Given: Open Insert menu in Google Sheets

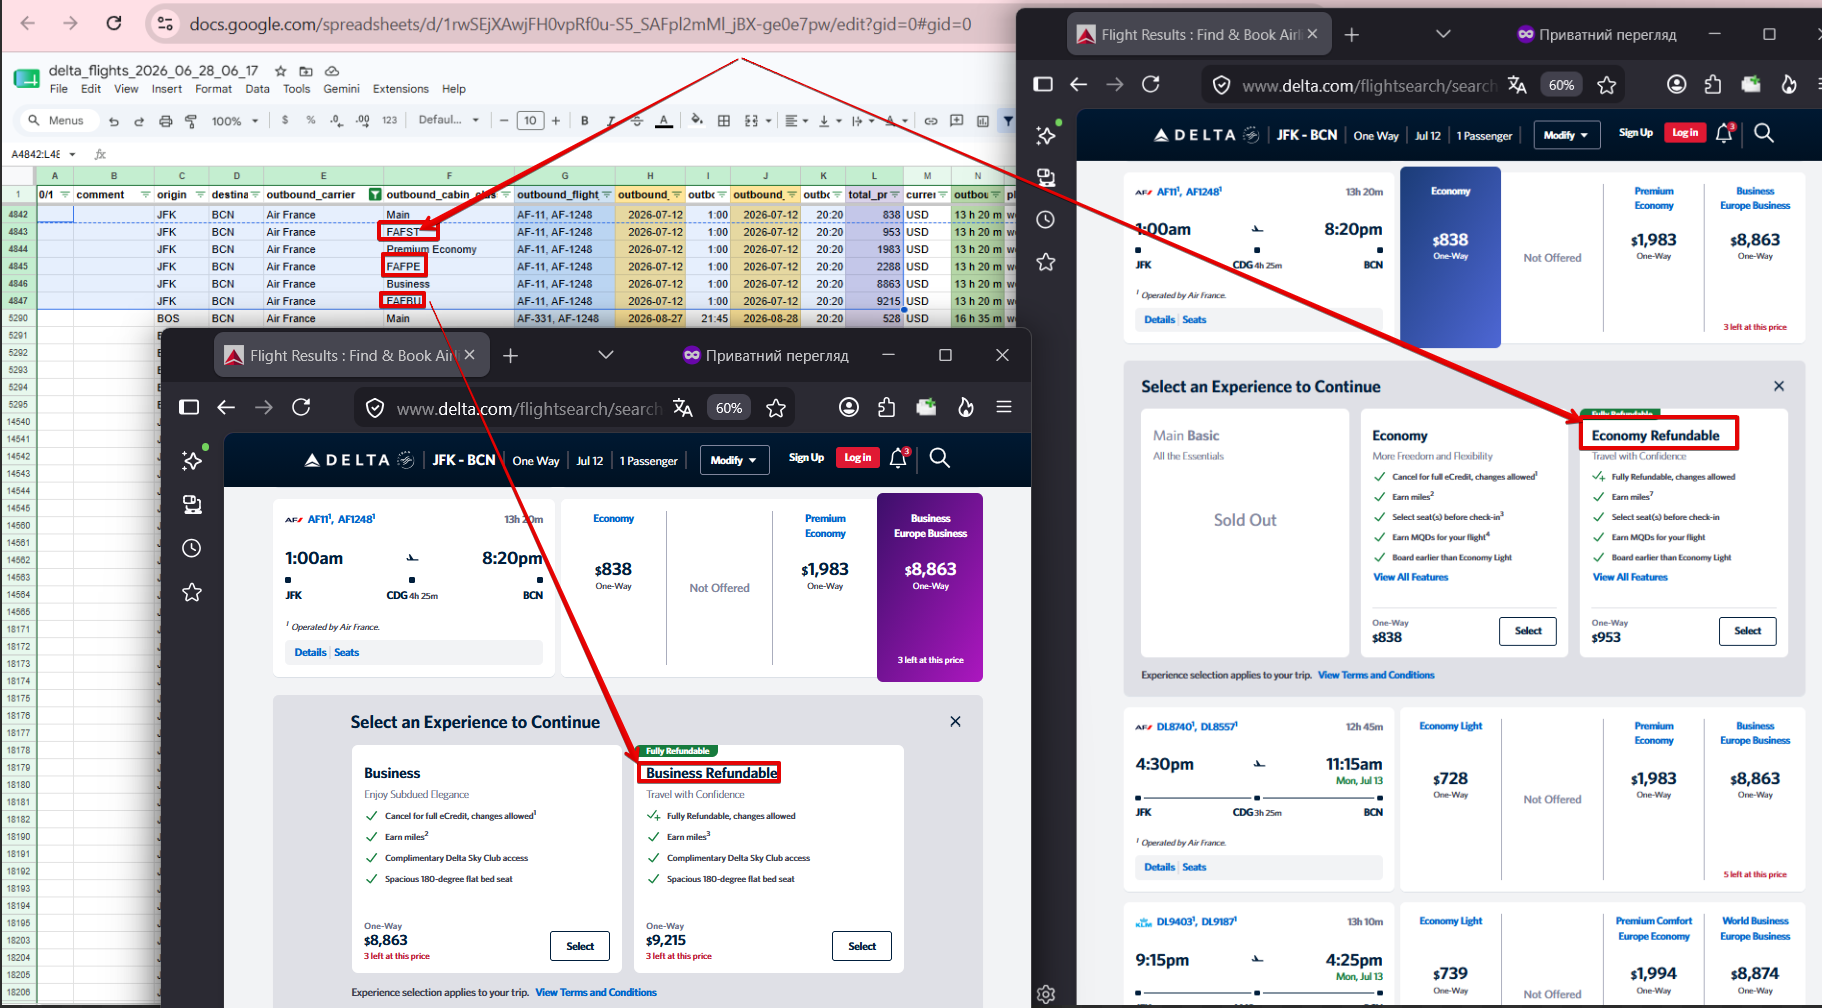Looking at the screenshot, I should [x=167, y=89].
